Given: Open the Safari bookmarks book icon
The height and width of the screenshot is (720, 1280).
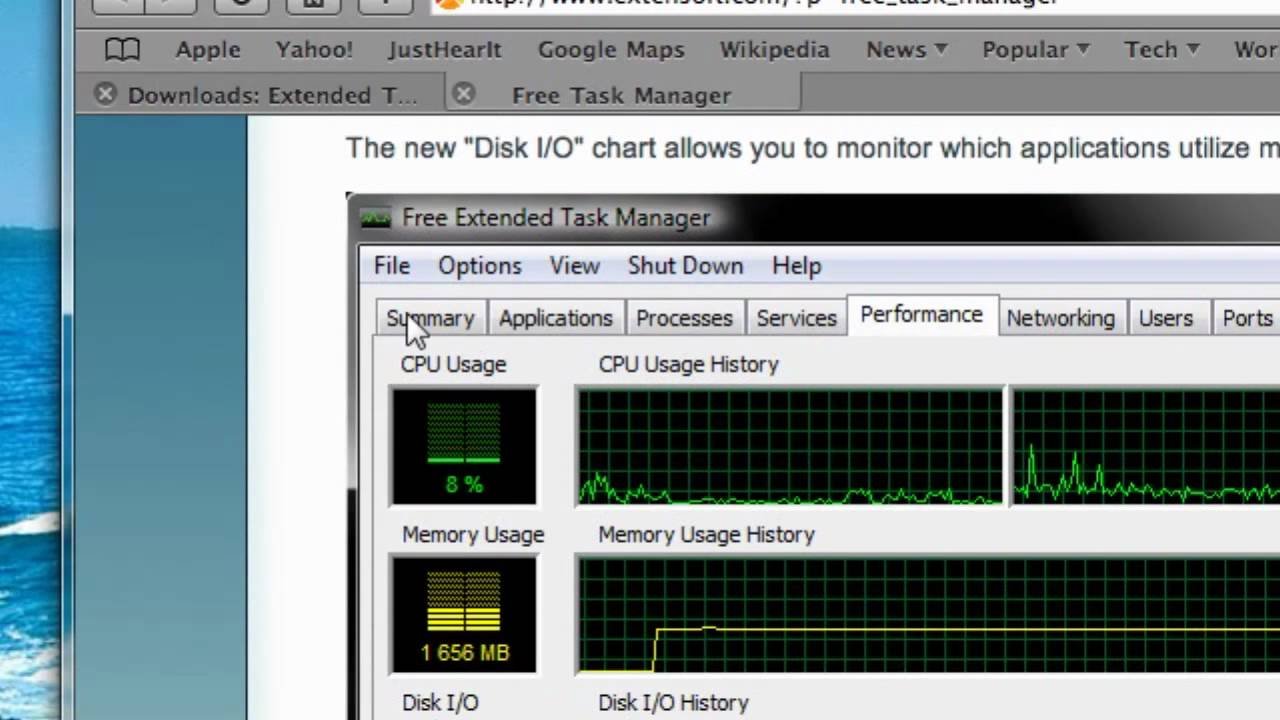Looking at the screenshot, I should [122, 49].
